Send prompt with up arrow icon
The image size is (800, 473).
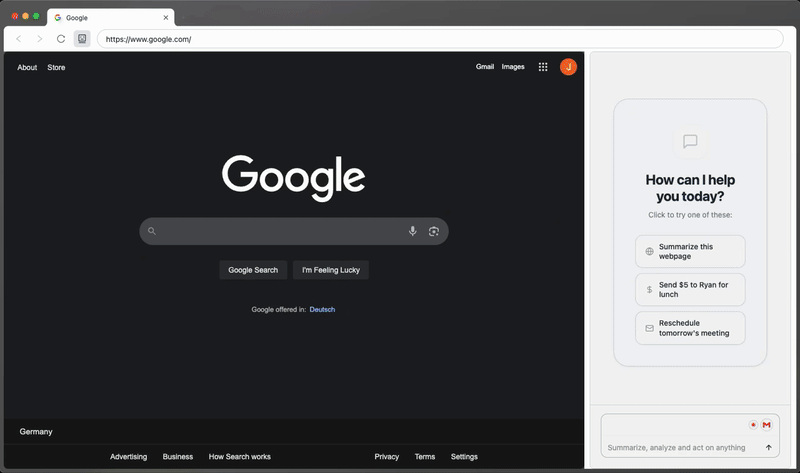click(768, 447)
